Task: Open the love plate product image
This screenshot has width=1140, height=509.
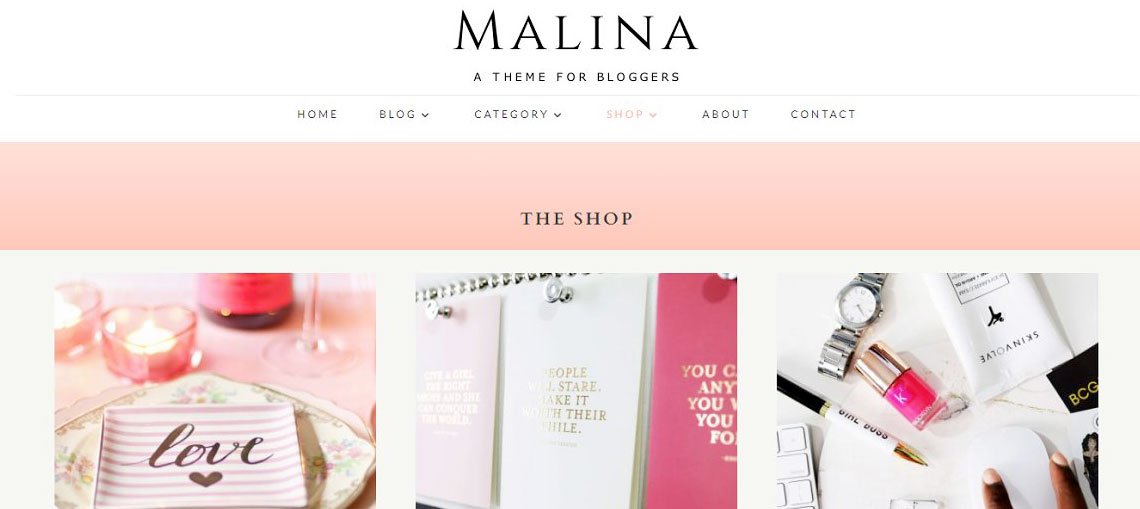Action: pos(215,391)
